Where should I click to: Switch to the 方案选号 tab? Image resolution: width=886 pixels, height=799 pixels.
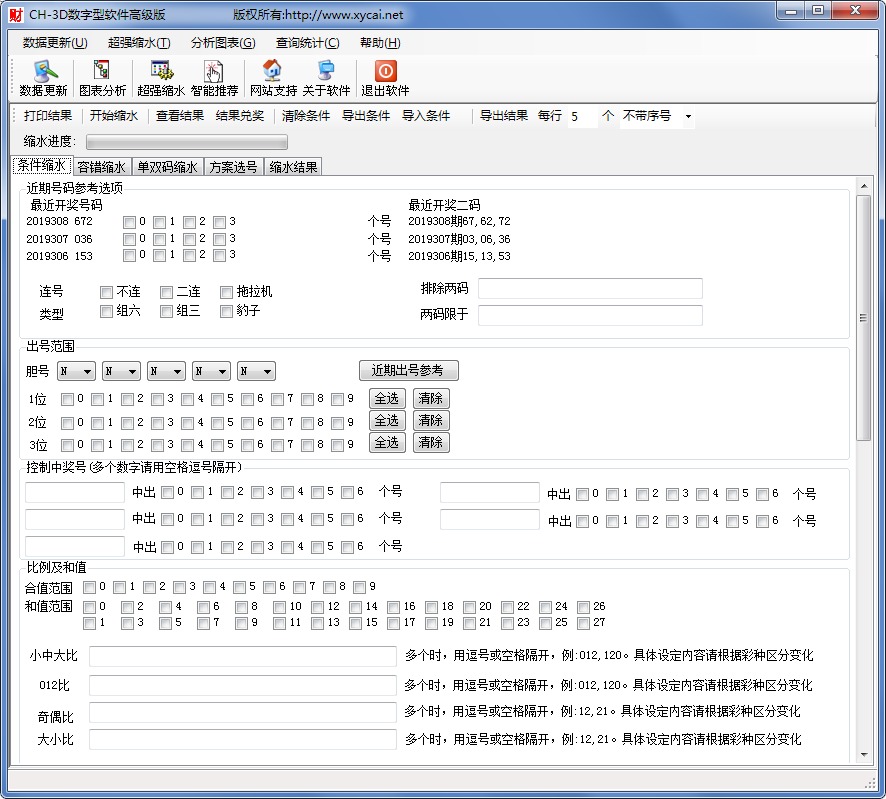tap(234, 166)
